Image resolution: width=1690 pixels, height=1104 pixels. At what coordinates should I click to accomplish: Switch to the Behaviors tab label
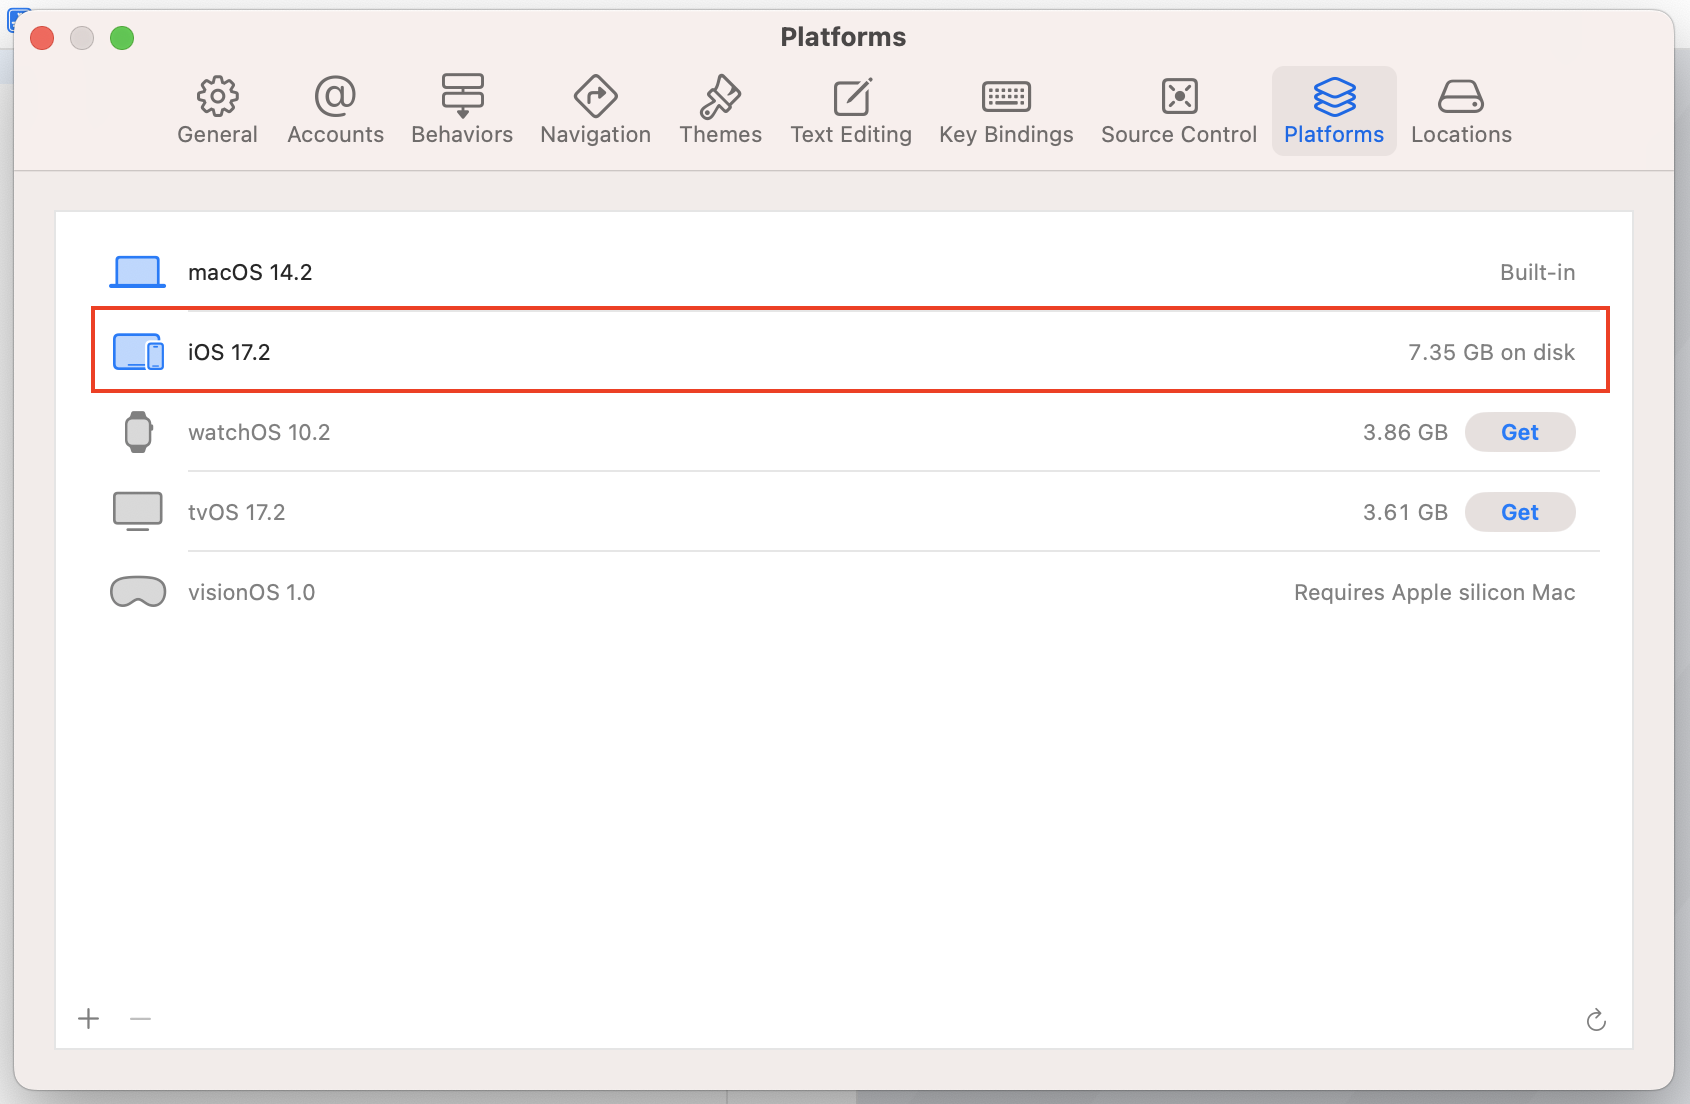pyautogui.click(x=462, y=134)
